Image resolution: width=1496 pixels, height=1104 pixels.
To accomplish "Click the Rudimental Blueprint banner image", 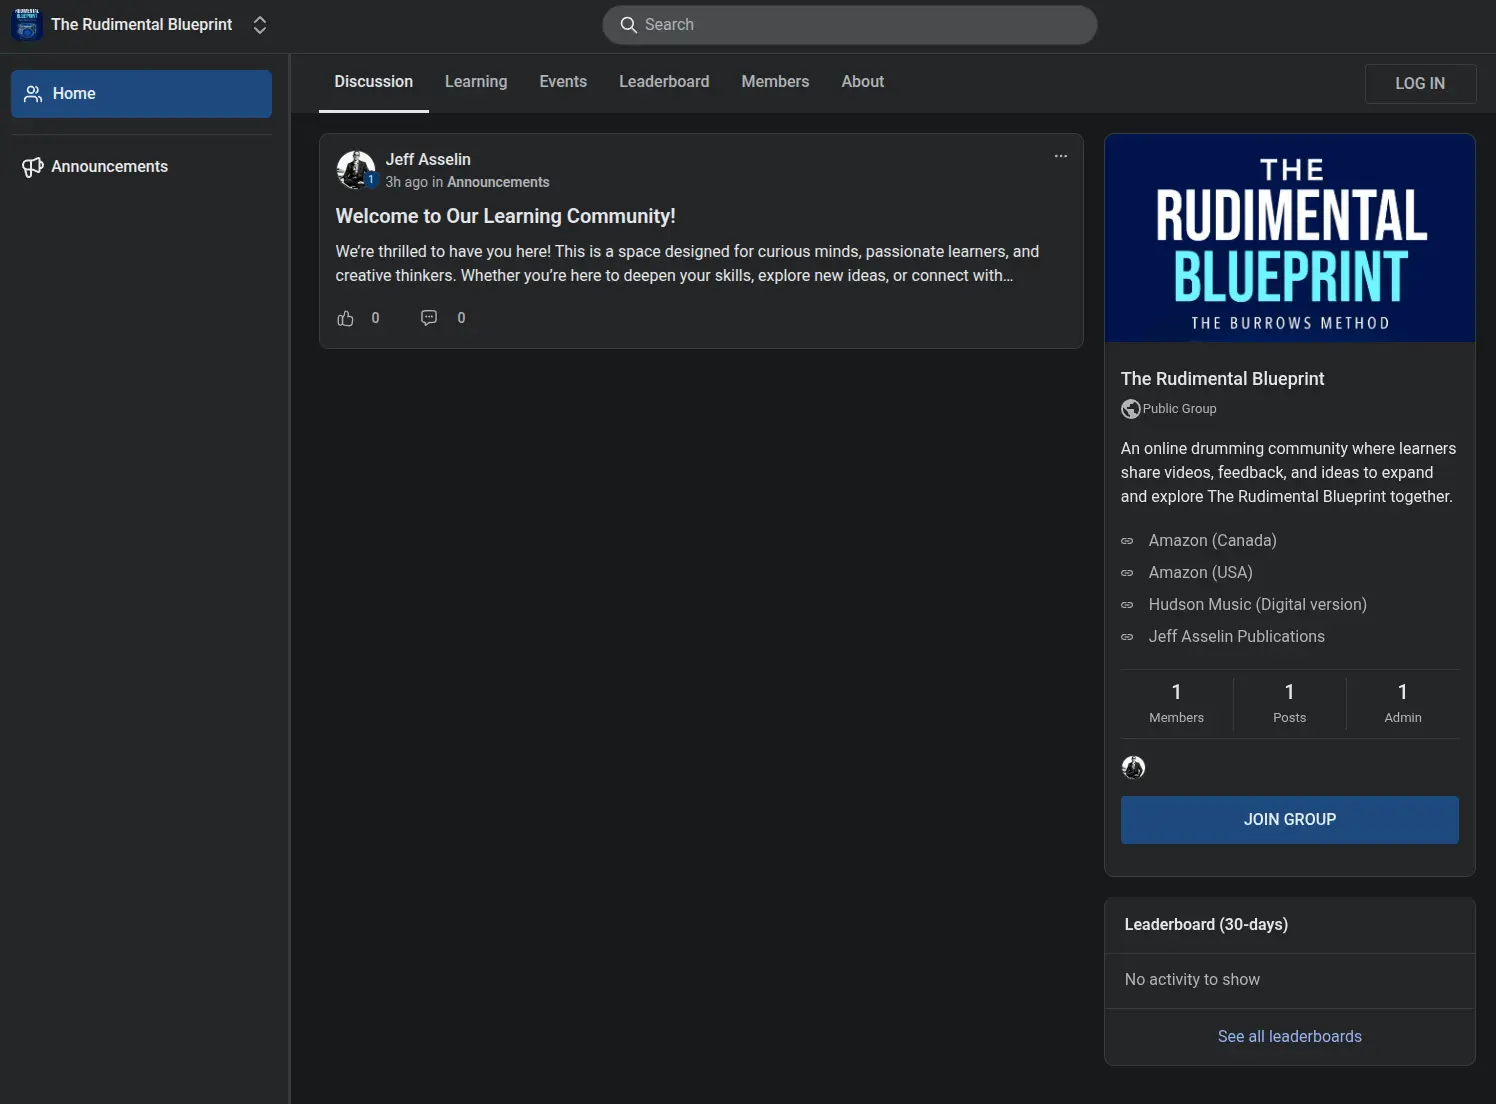I will (1289, 239).
